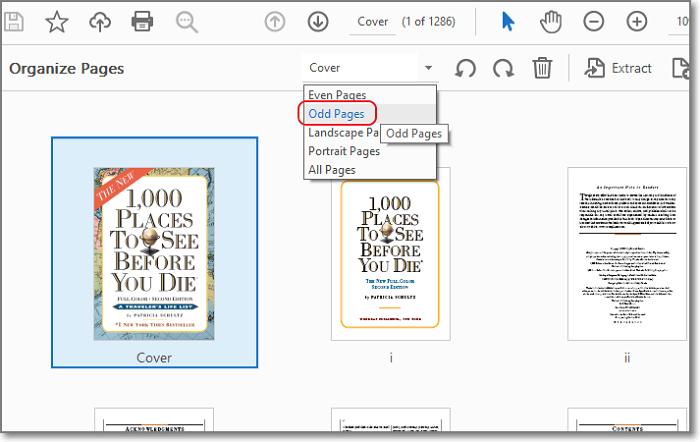Click the cloud upload icon
Viewport: 700px width, 442px height.
(x=100, y=21)
